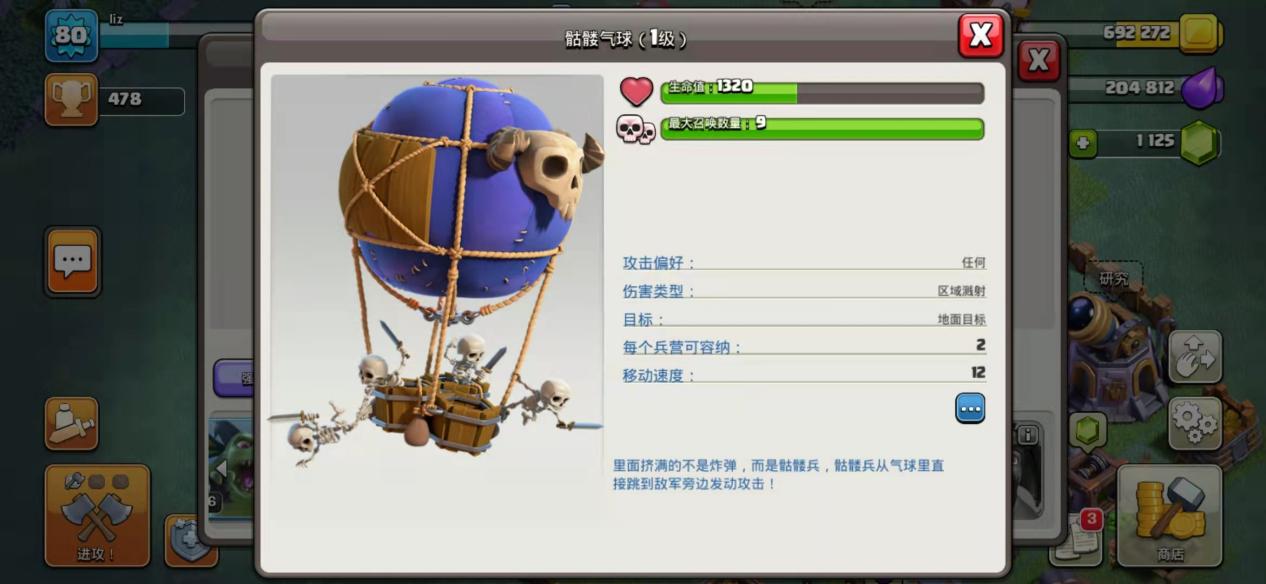Open the notes icon with red badge
The width and height of the screenshot is (1266, 584).
(1077, 538)
